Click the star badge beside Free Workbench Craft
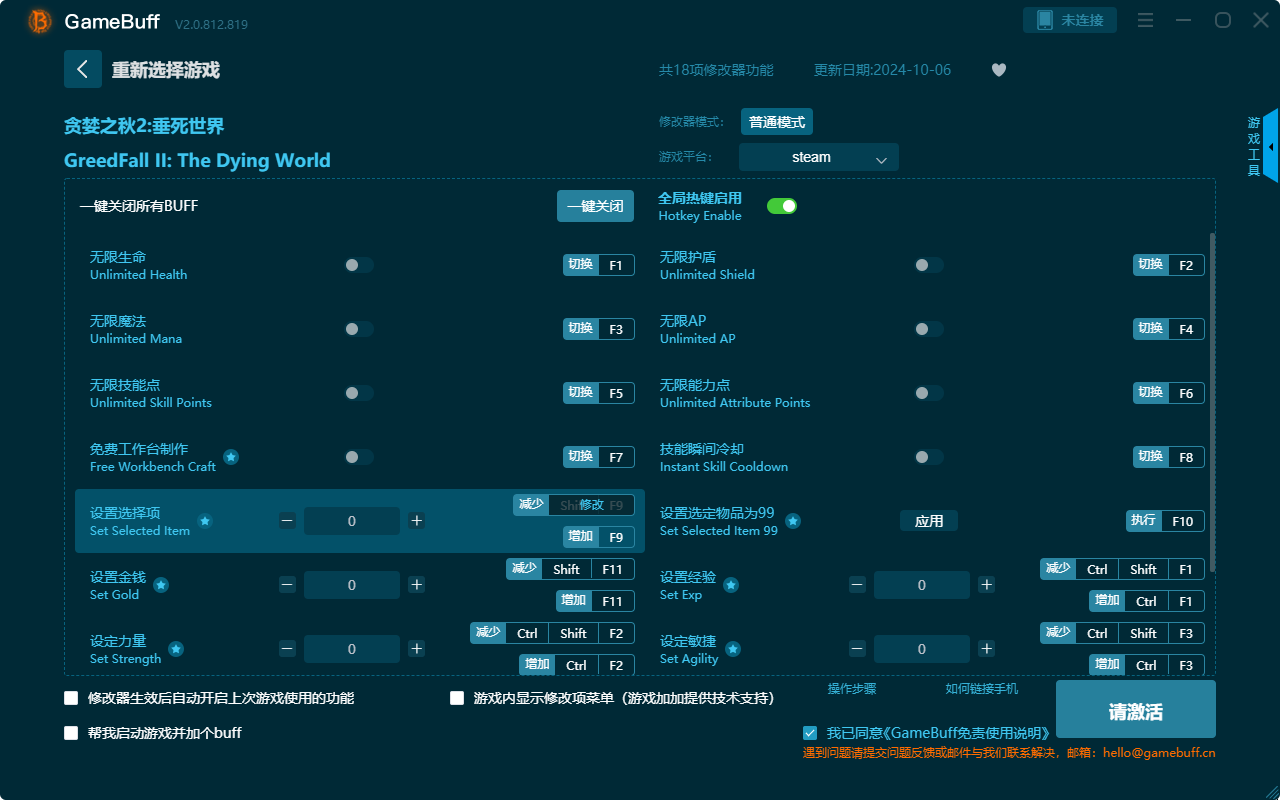The height and width of the screenshot is (800, 1280). click(x=231, y=457)
